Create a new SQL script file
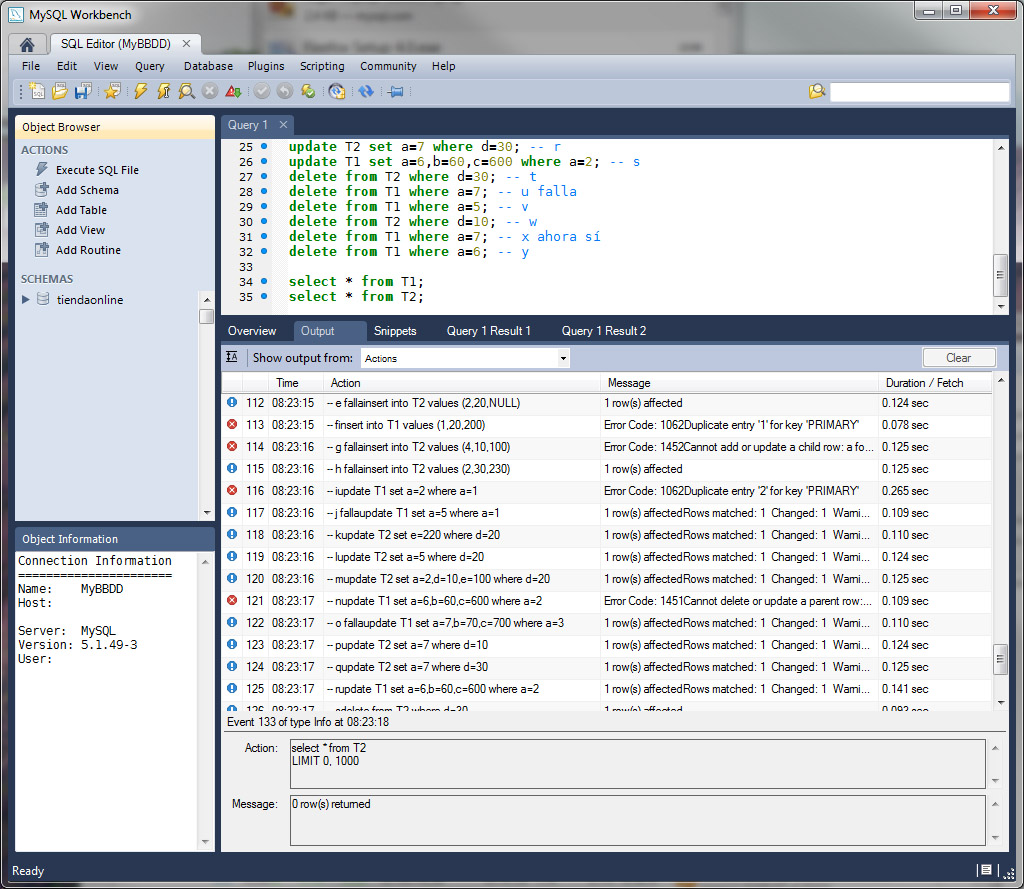This screenshot has width=1024, height=889. coord(36,91)
